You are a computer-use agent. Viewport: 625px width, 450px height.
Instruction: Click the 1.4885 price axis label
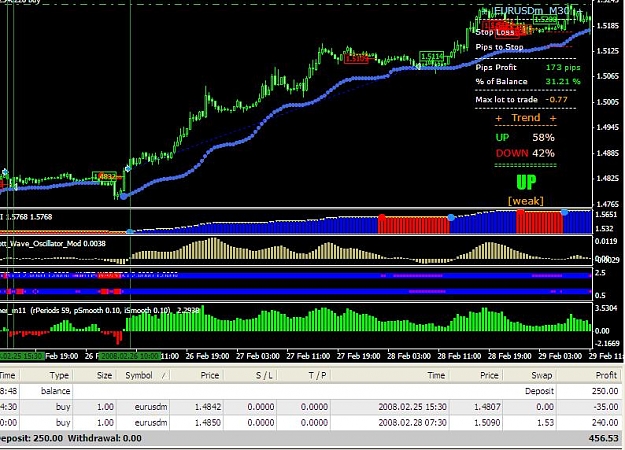pyautogui.click(x=608, y=153)
